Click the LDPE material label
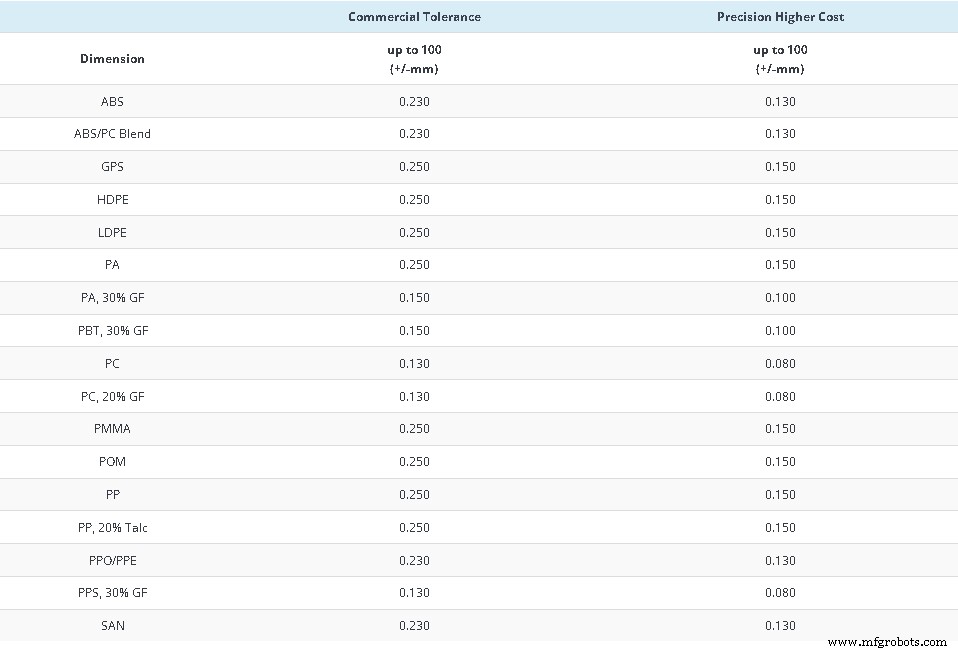The width and height of the screenshot is (958, 652). click(112, 232)
